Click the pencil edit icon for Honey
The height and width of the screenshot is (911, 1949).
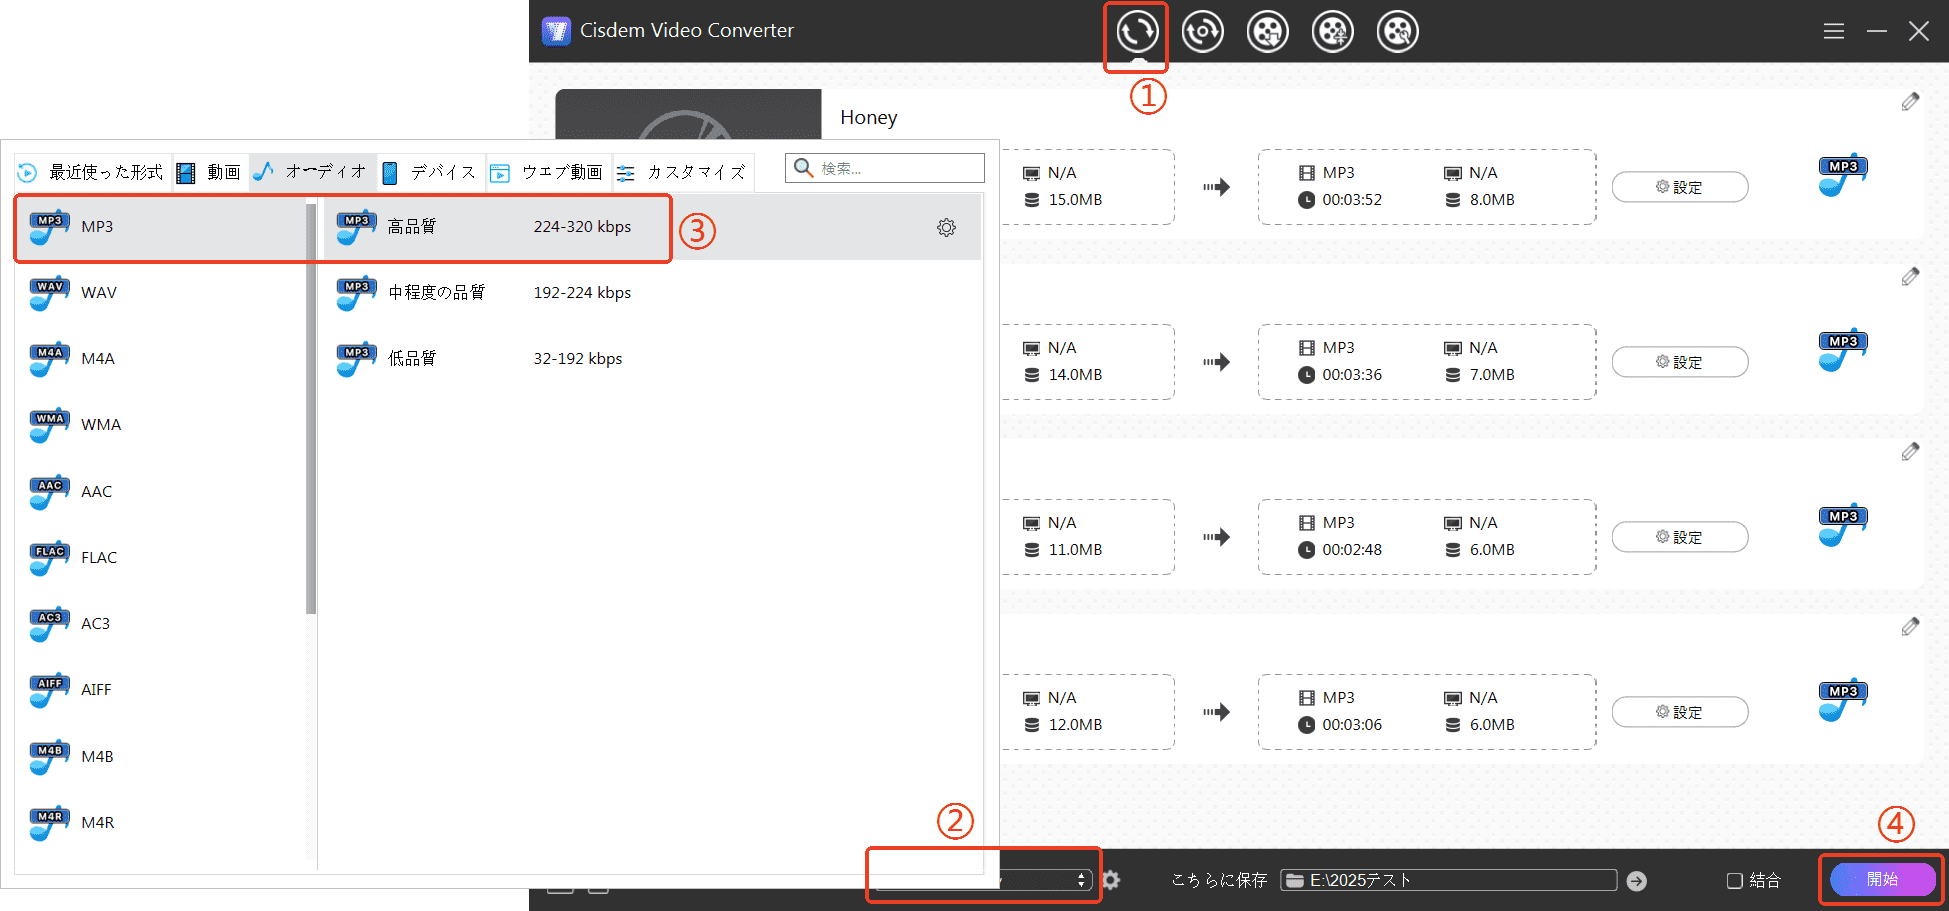1910,102
